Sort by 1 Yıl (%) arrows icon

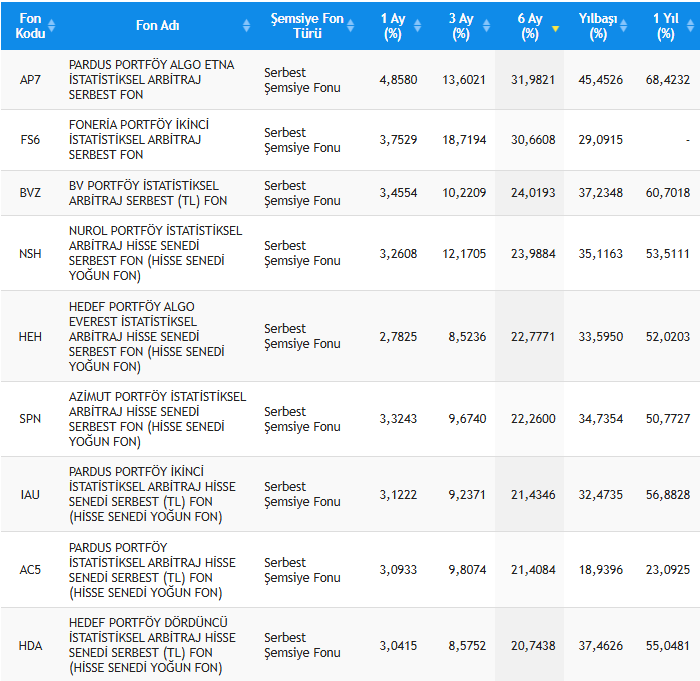click(690, 25)
